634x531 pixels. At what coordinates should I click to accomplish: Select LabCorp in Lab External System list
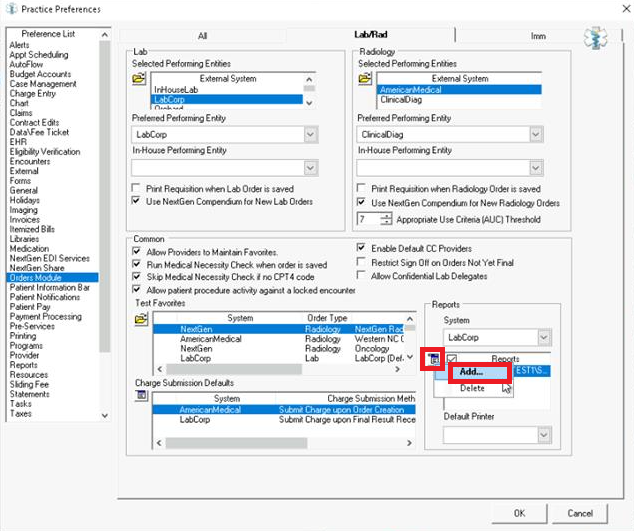click(x=227, y=99)
